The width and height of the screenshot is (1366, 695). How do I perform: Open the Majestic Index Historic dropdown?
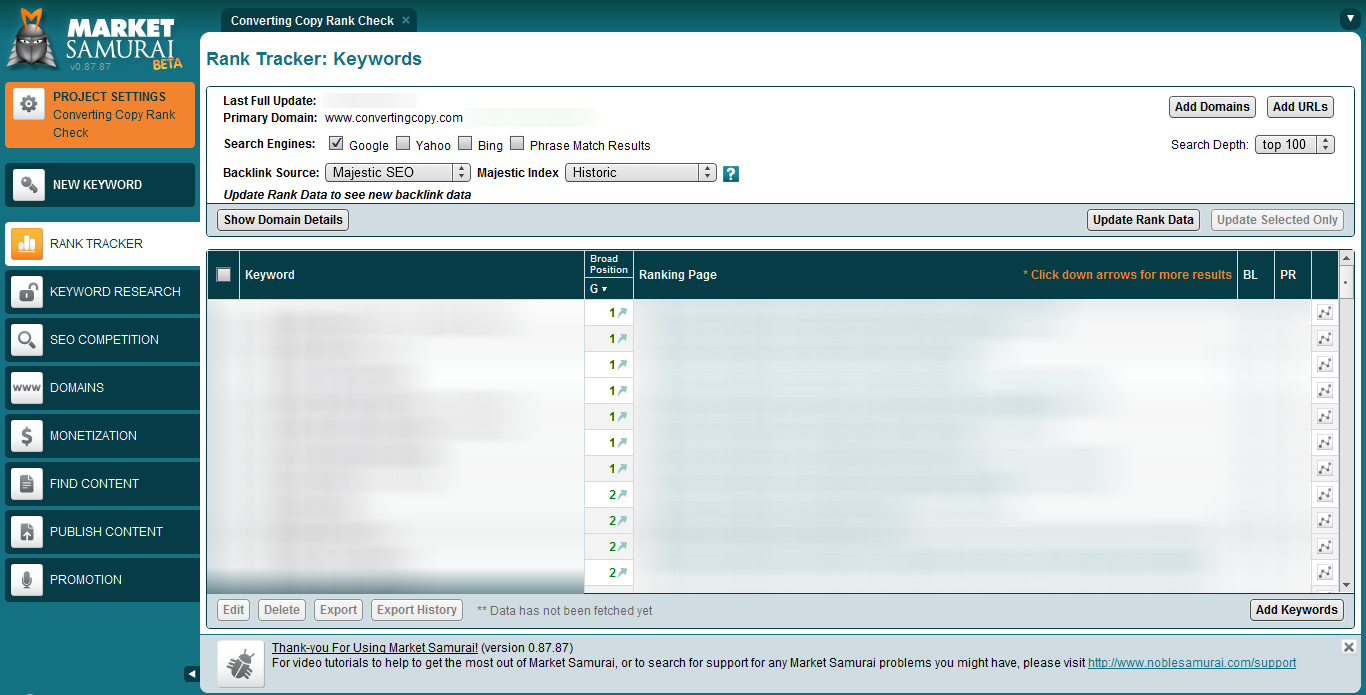click(641, 173)
